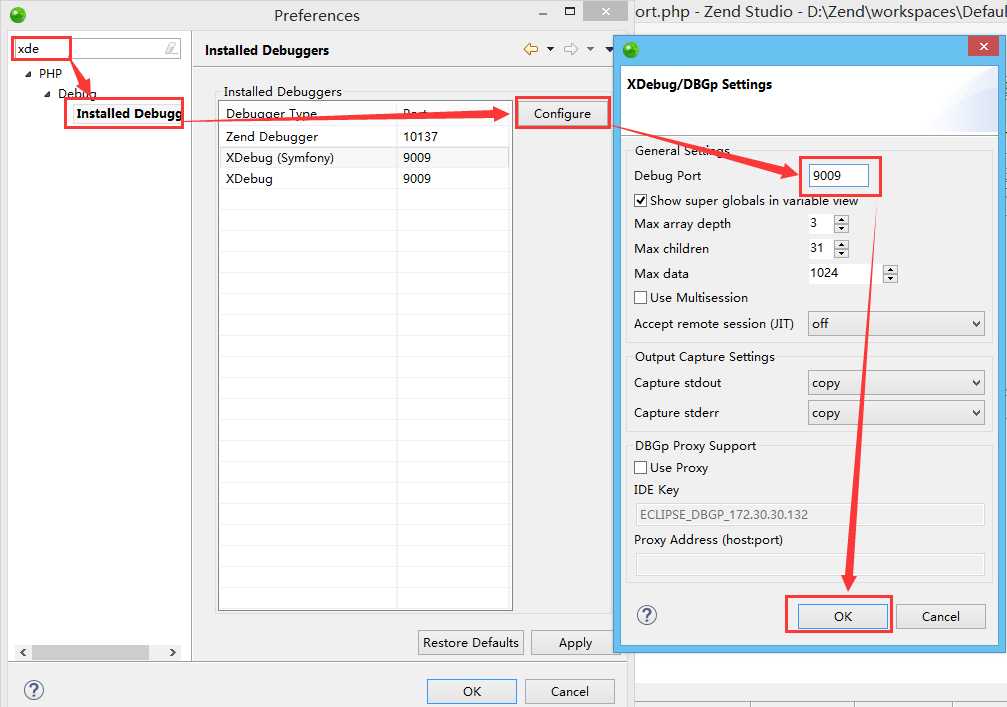Minimize the Preferences window
This screenshot has width=1007, height=707.
(x=543, y=13)
